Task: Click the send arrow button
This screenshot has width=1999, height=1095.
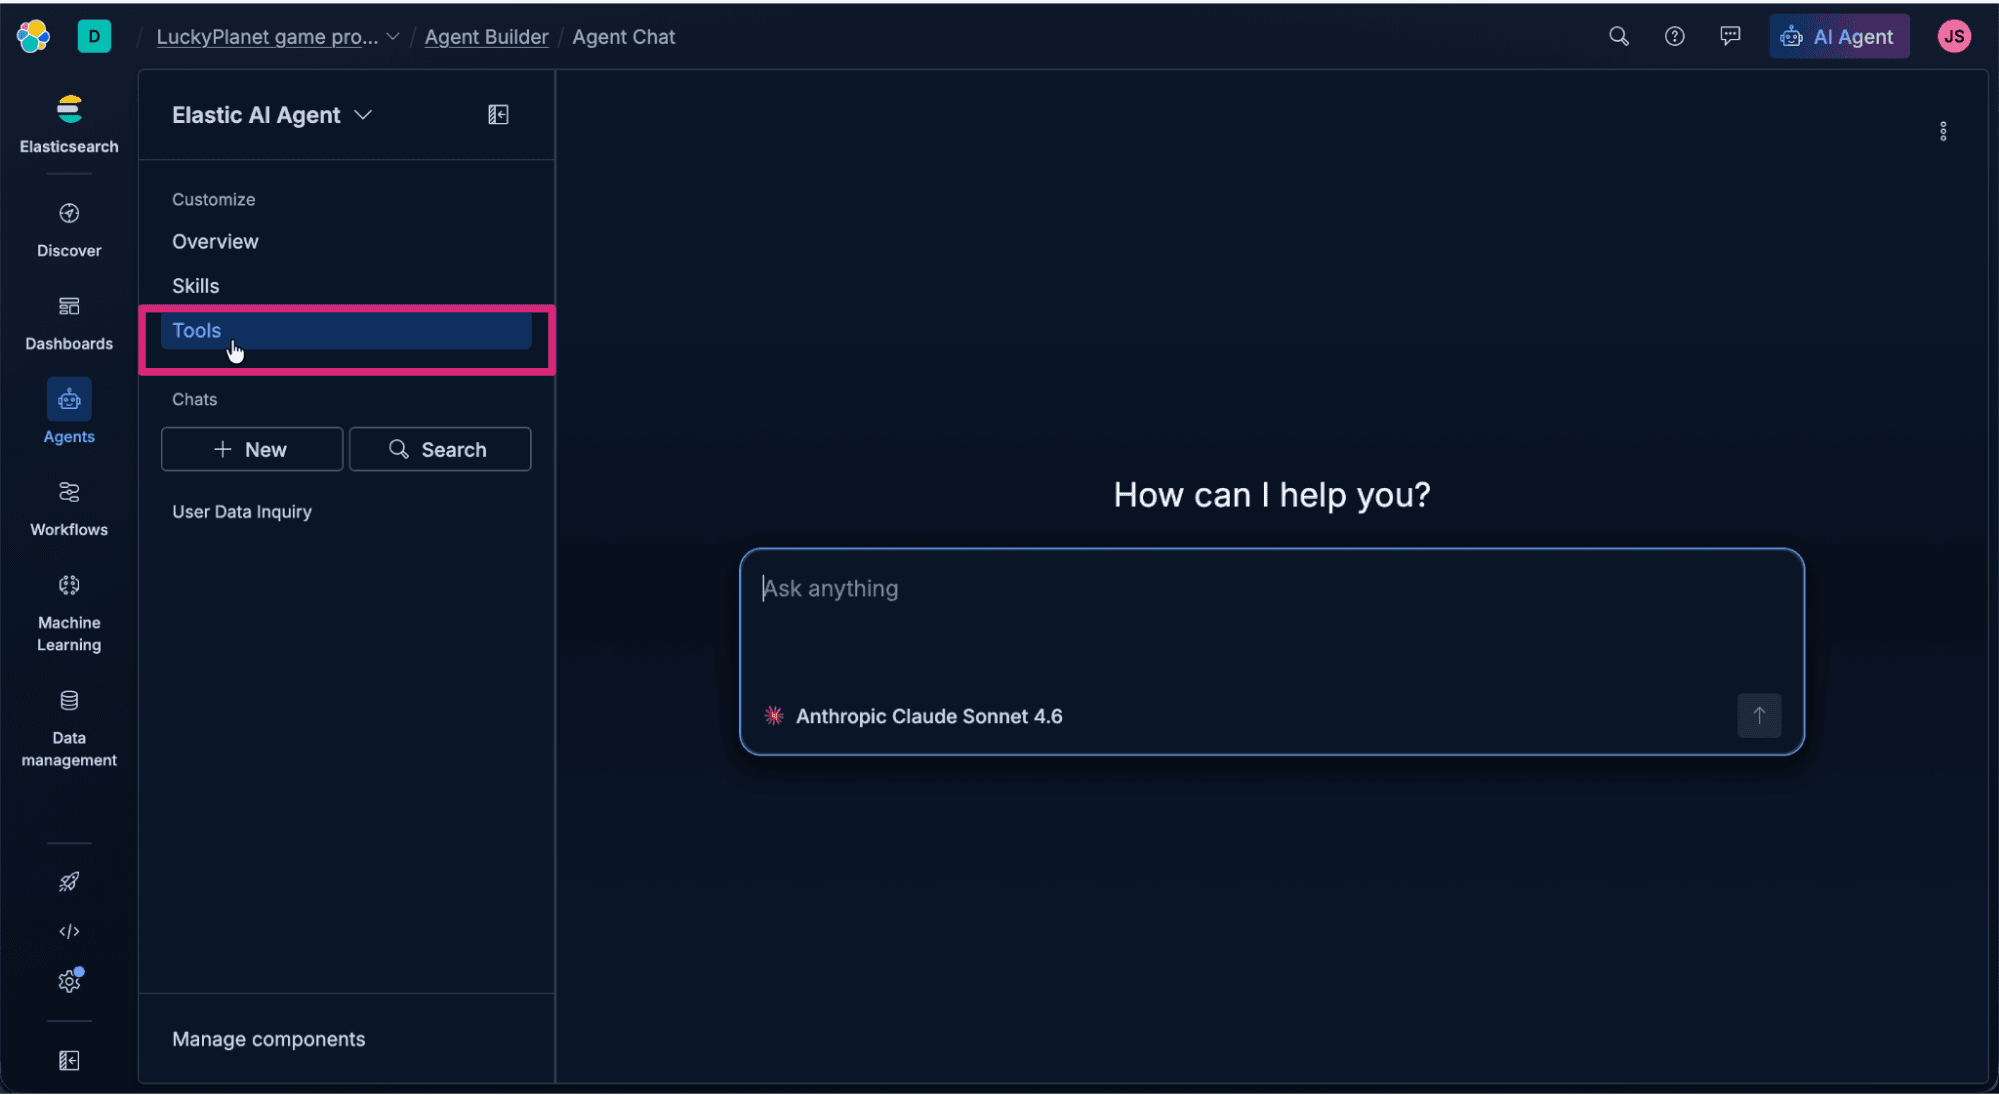Action: 1759,716
